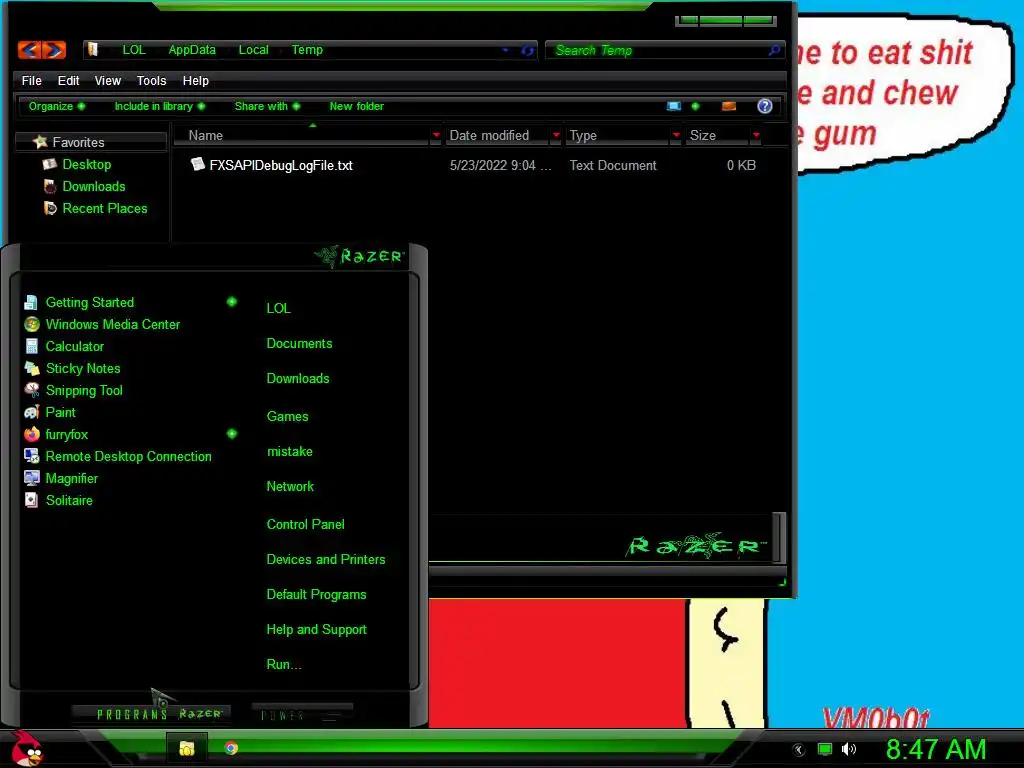
Task: Click the Recent Places icon
Action: pos(50,208)
